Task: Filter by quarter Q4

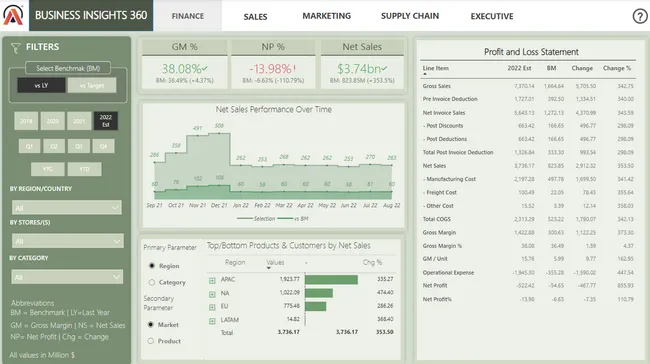Action: click(104, 146)
